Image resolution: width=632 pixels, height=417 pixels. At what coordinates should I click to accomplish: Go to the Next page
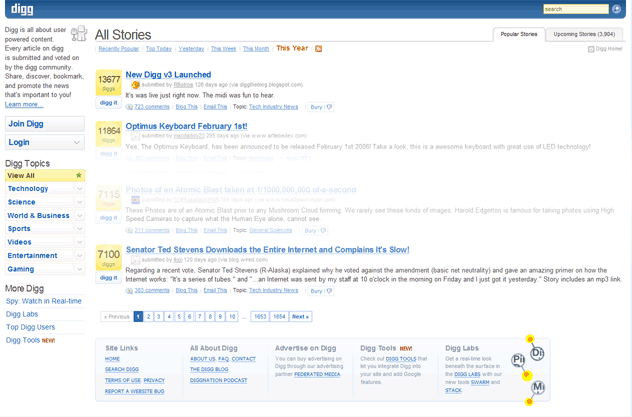click(300, 317)
